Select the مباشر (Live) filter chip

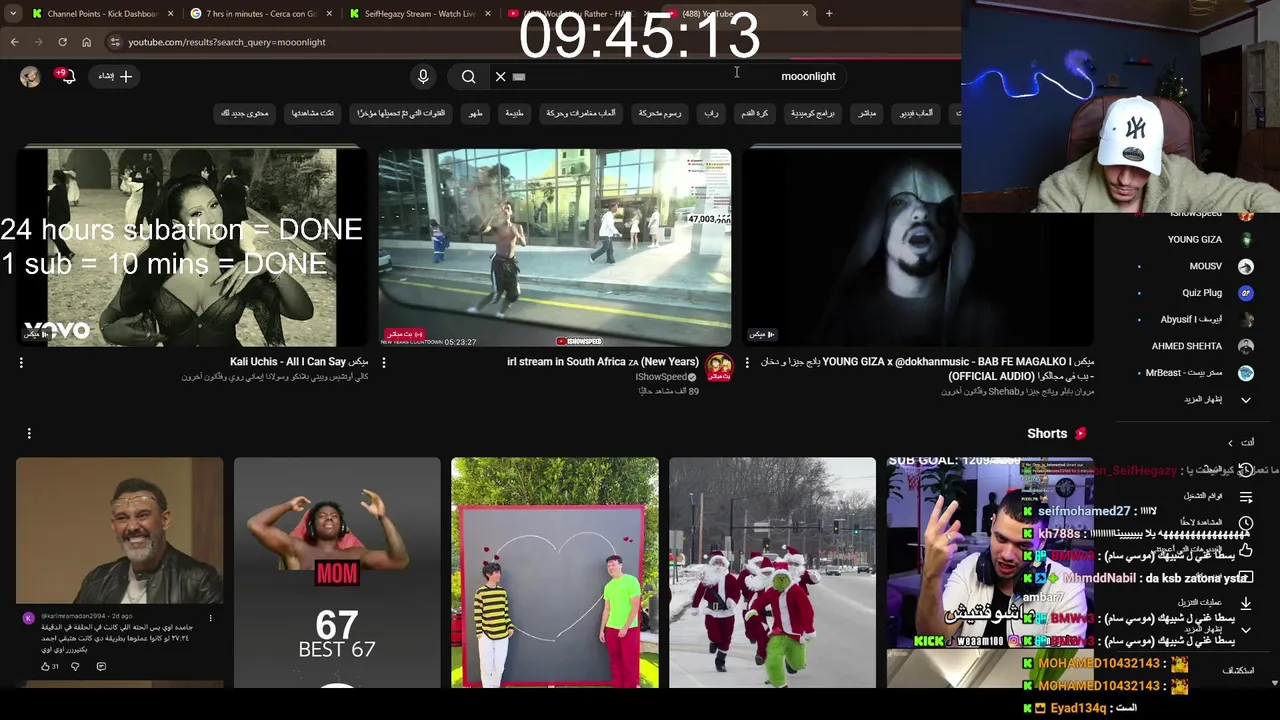[867, 113]
